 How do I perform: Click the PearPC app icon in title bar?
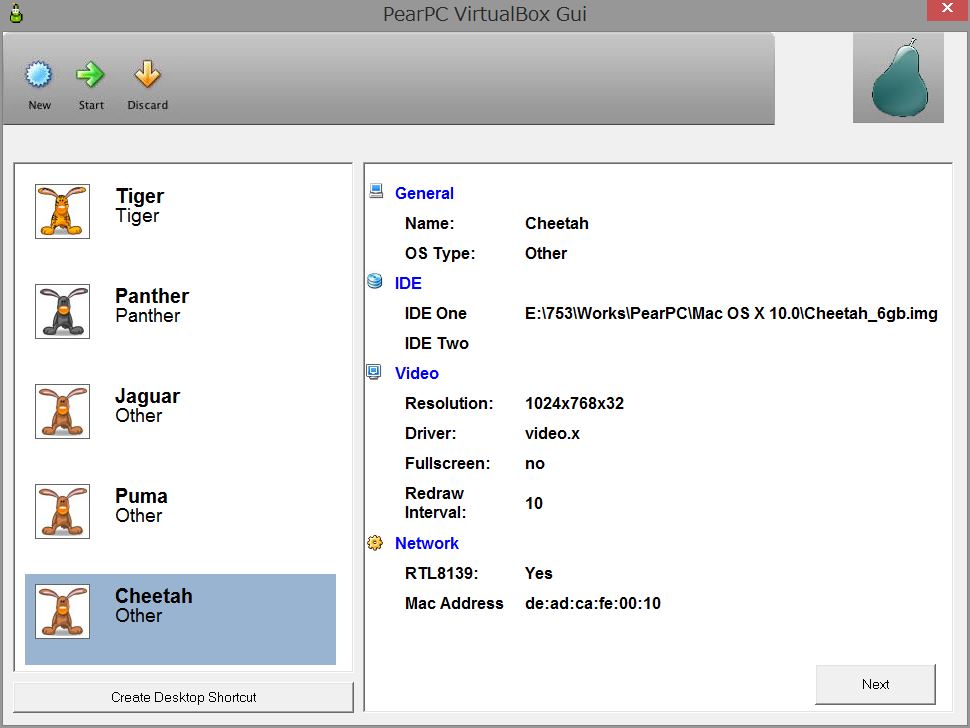[16, 13]
